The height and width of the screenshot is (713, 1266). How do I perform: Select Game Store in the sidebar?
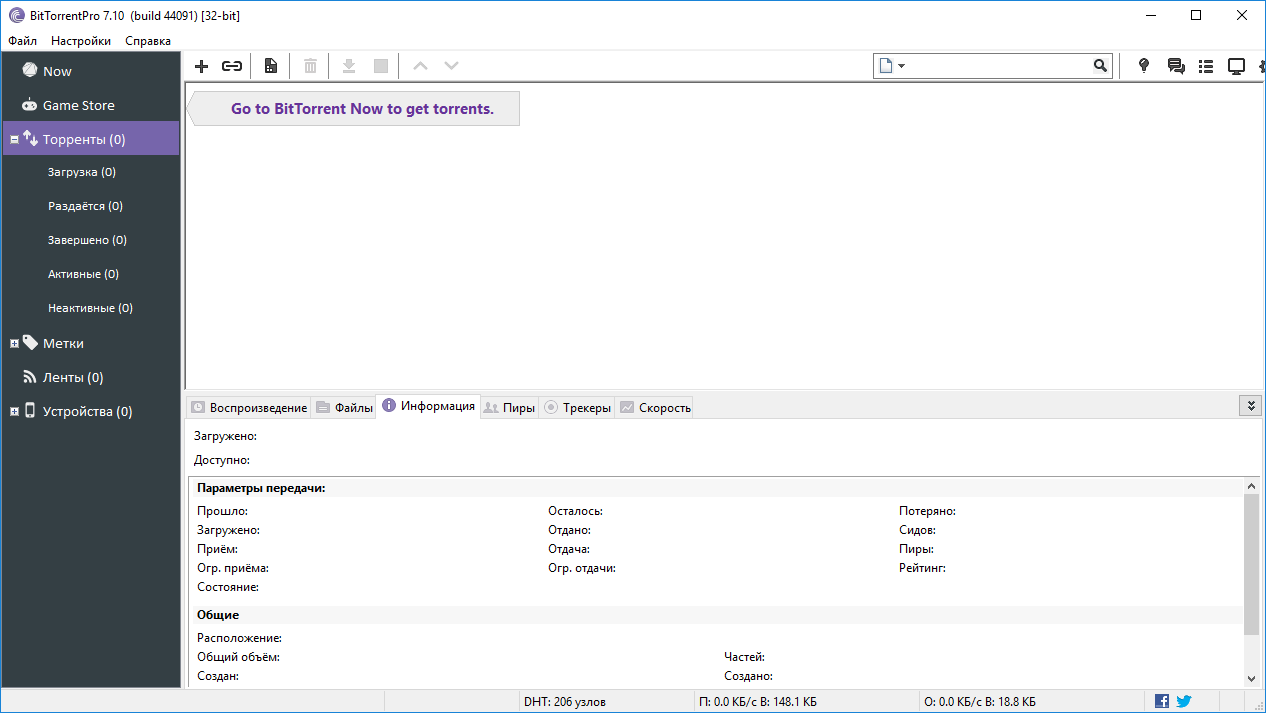[78, 105]
